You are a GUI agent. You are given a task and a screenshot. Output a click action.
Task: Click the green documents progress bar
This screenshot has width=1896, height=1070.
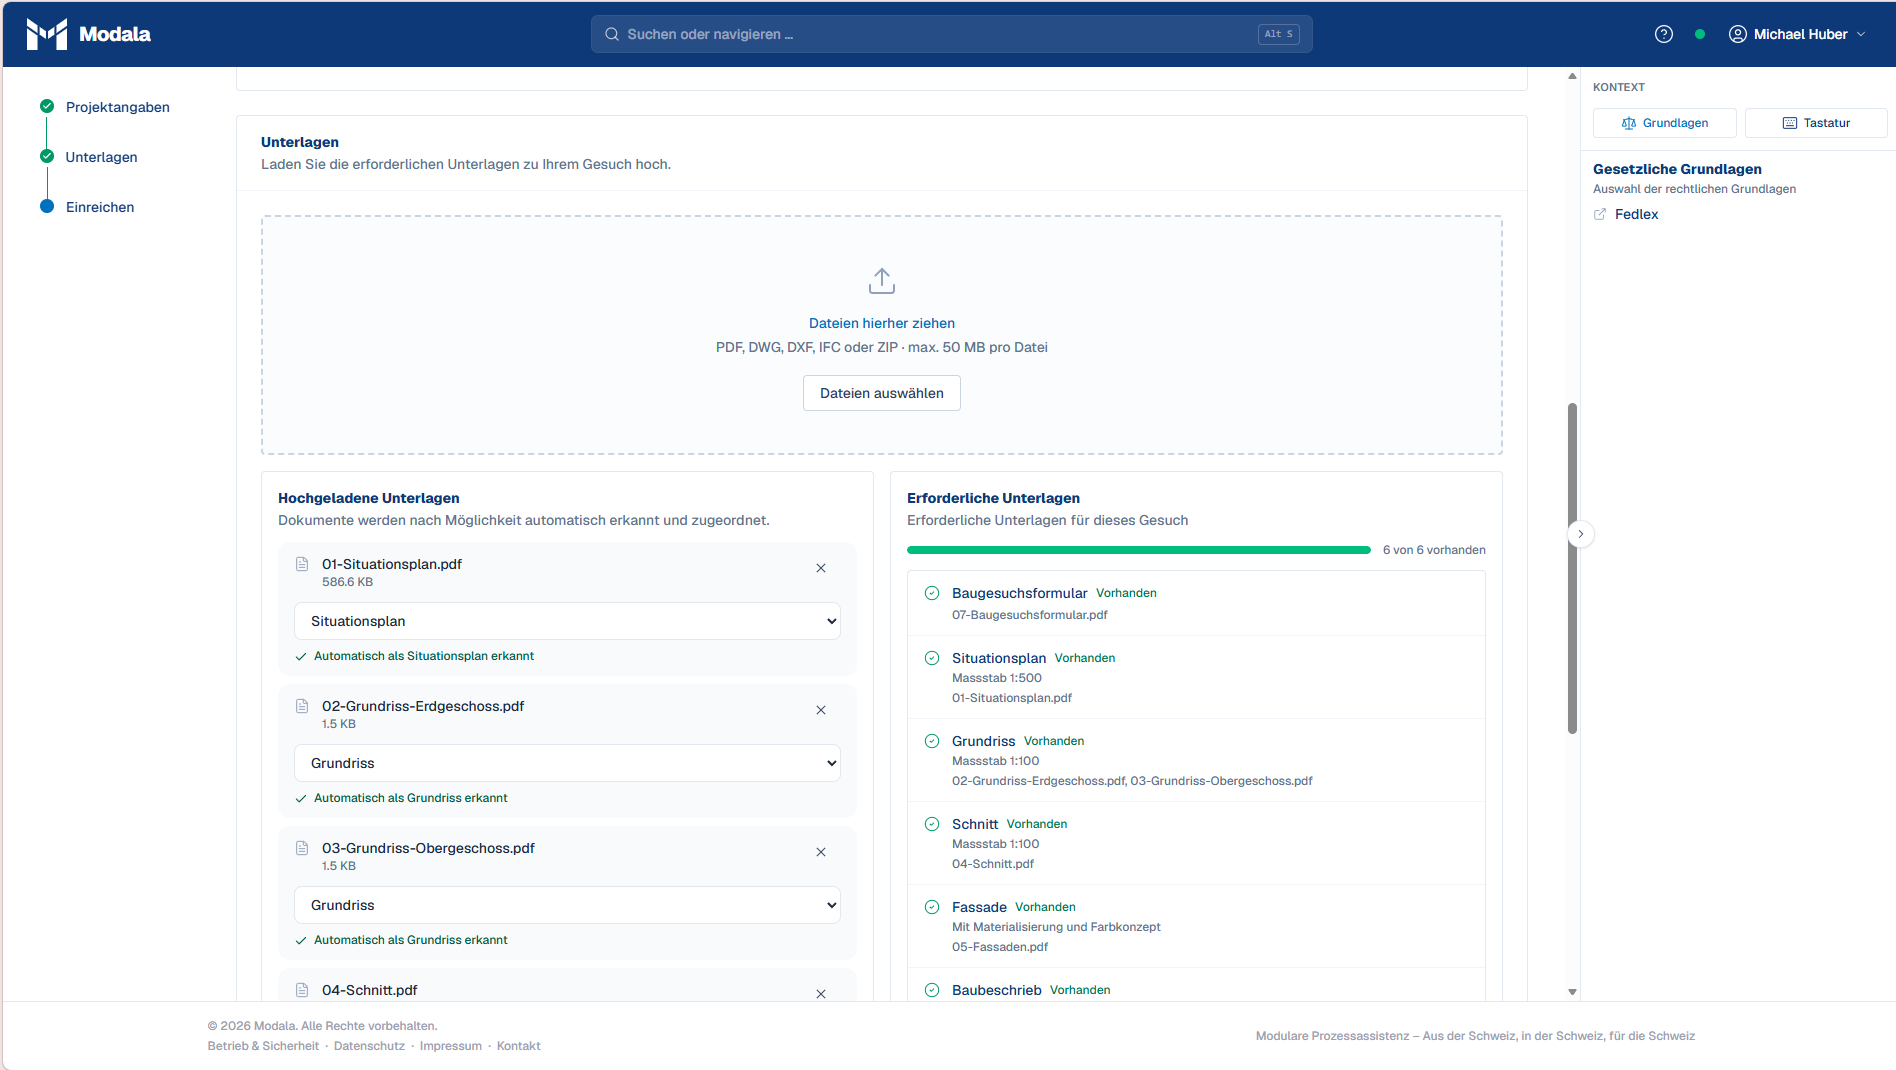(1139, 550)
